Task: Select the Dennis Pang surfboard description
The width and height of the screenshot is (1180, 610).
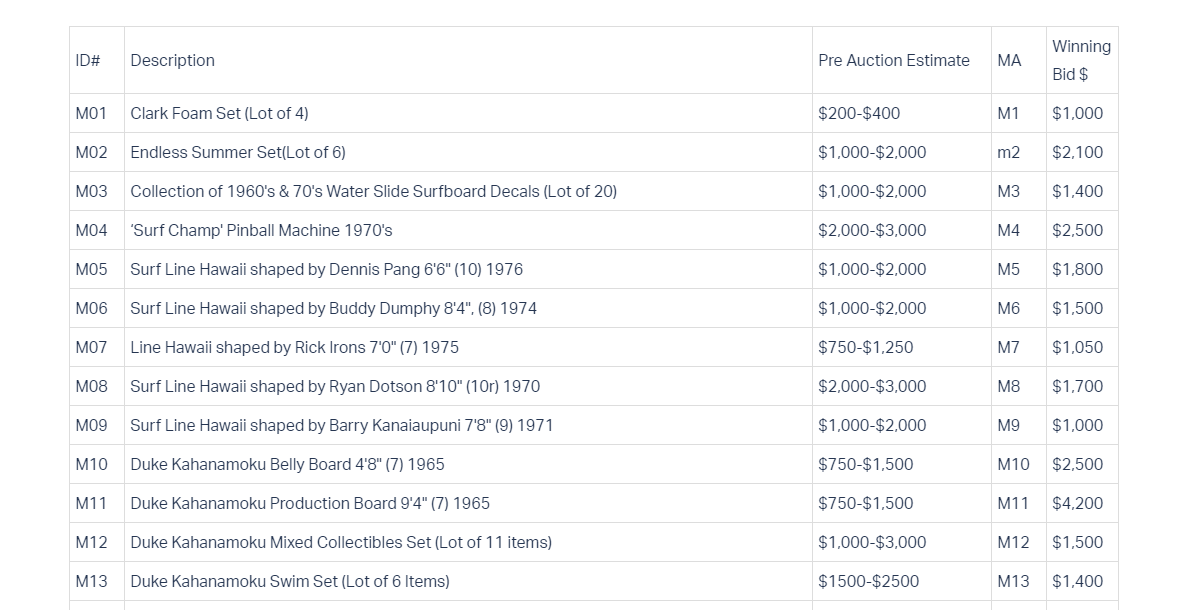Action: [x=326, y=269]
